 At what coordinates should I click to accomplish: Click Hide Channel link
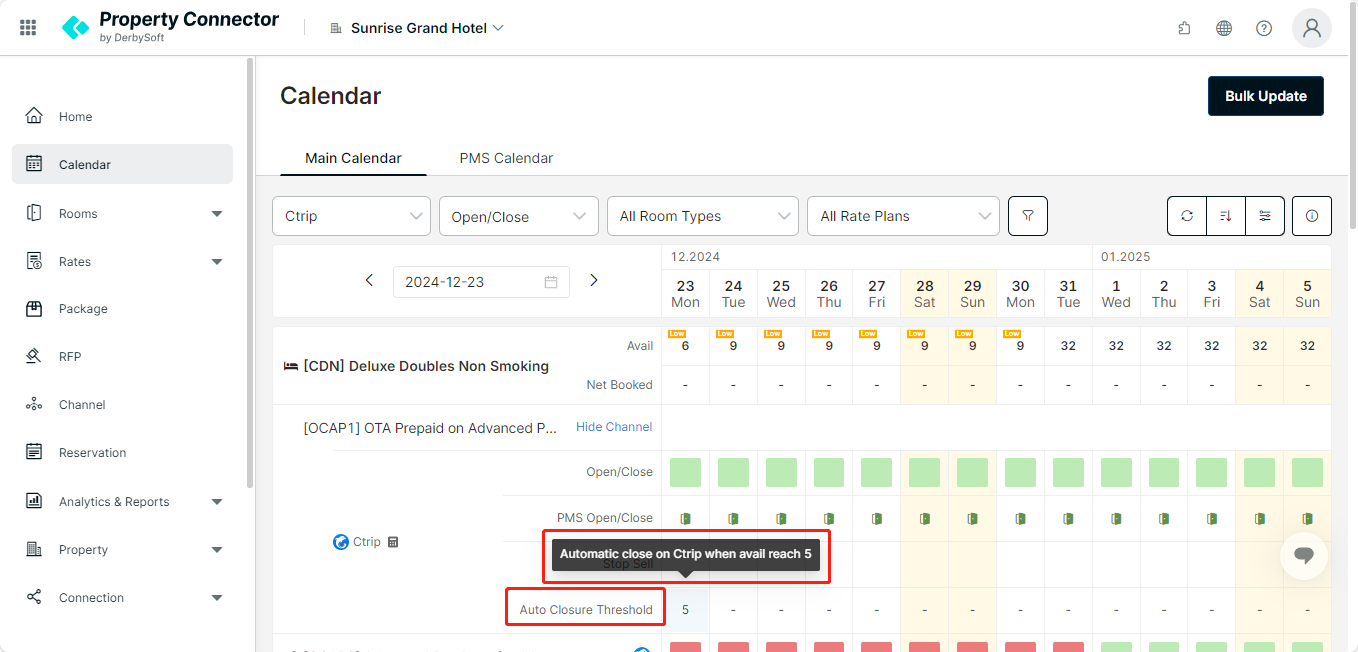(x=614, y=427)
